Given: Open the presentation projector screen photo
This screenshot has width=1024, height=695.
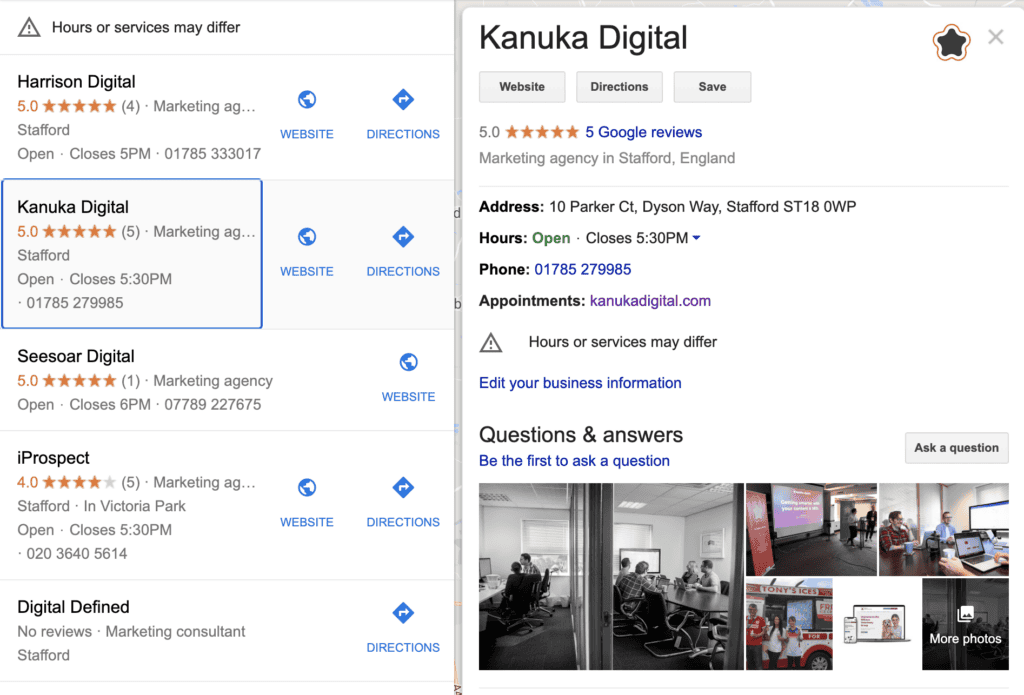Looking at the screenshot, I should (x=811, y=529).
